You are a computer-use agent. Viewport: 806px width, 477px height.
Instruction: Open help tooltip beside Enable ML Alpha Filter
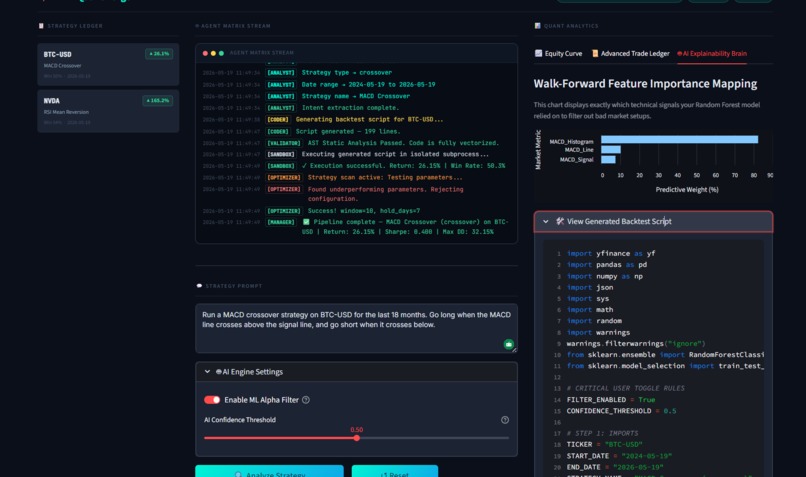point(306,400)
